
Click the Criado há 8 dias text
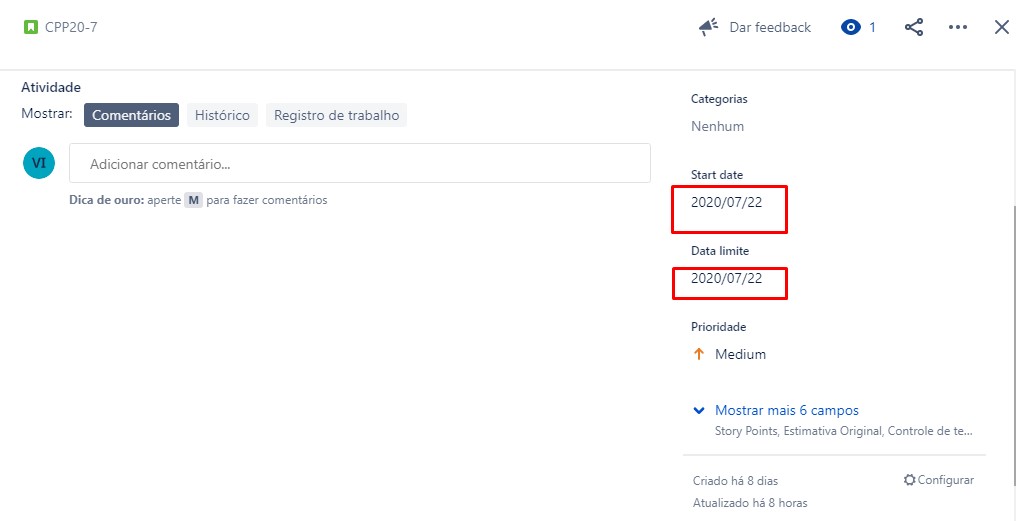[735, 481]
